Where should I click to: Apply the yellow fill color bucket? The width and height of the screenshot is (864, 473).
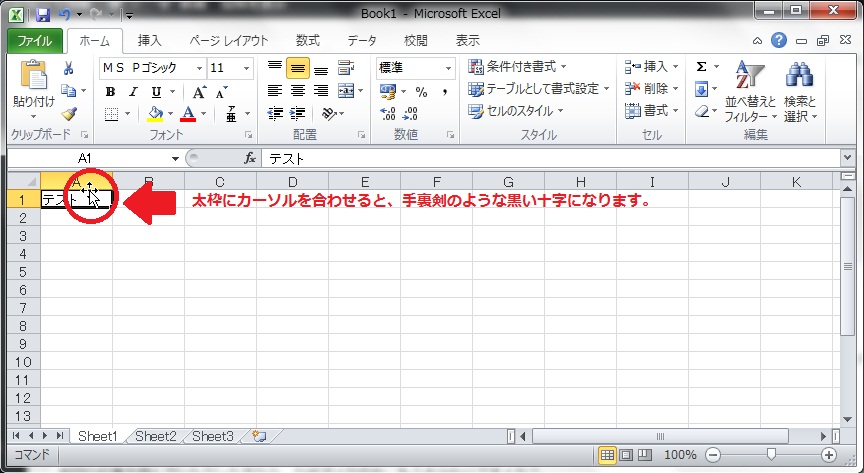(155, 114)
